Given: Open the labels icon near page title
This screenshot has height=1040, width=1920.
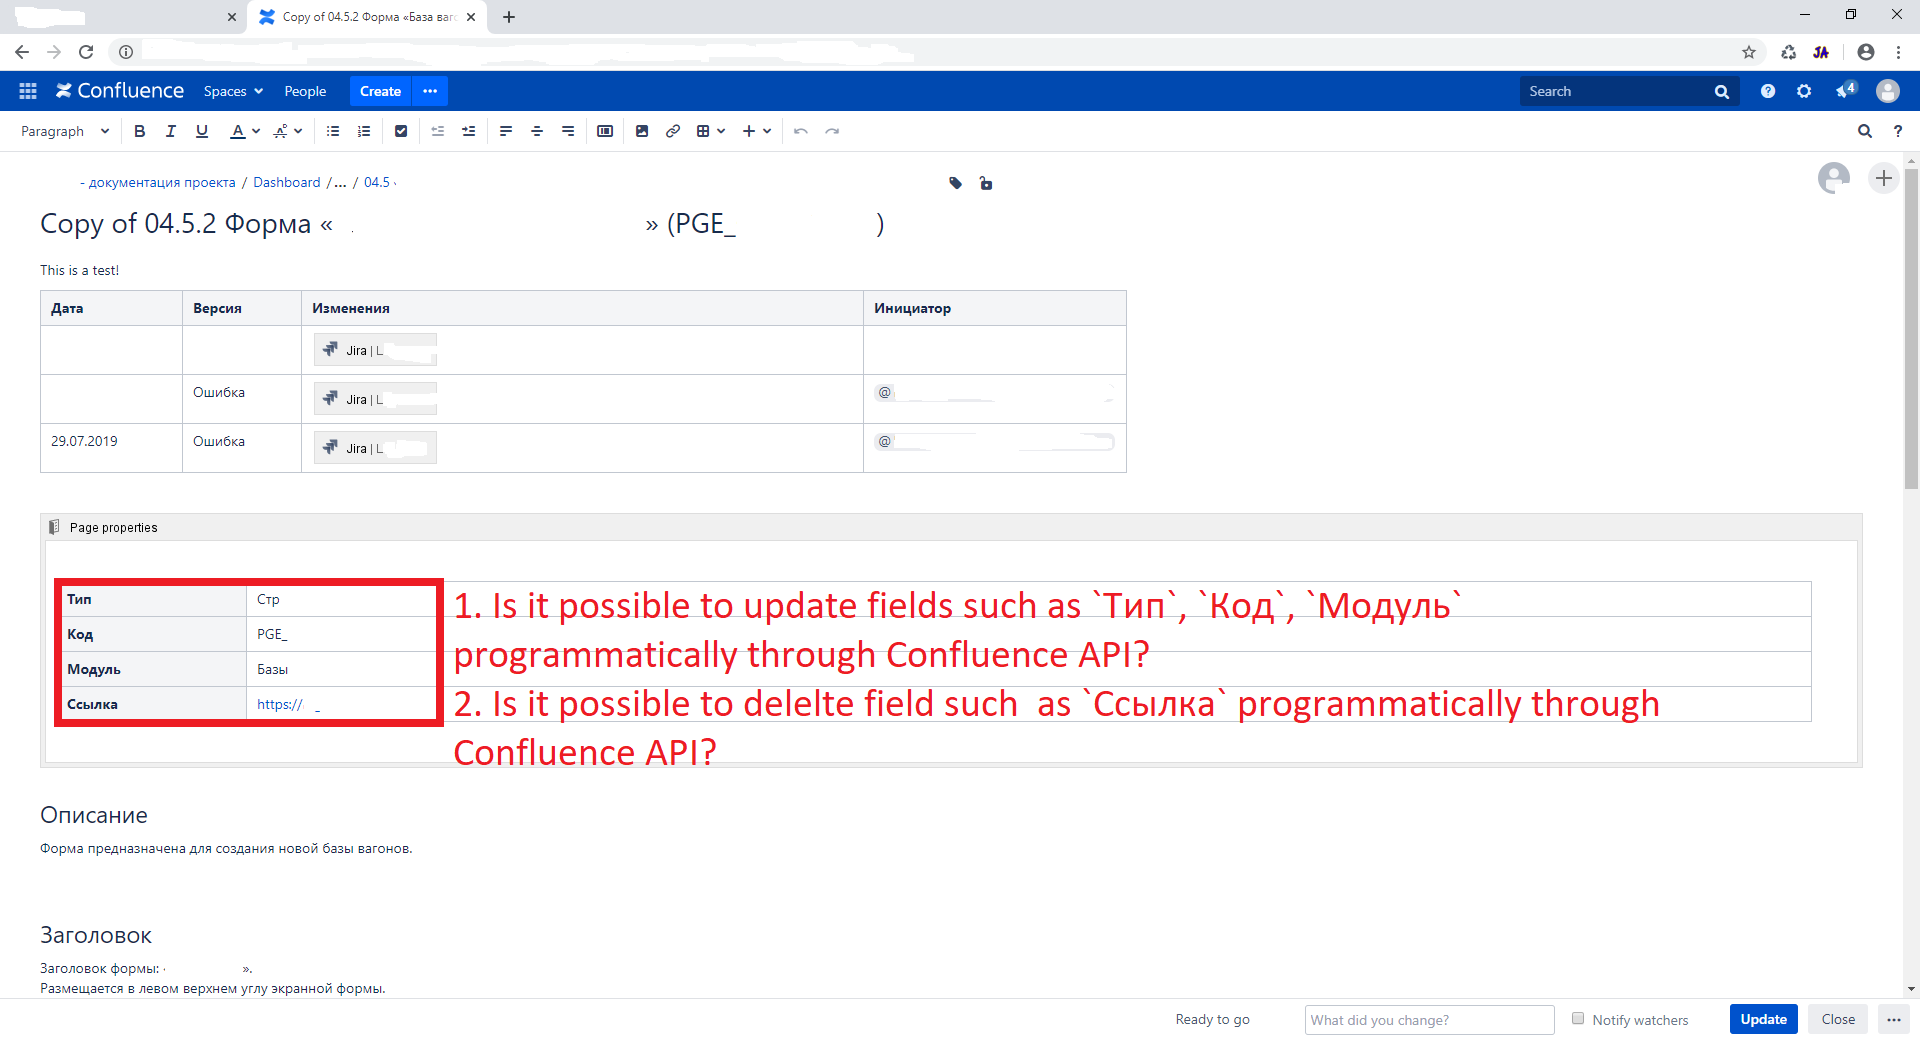Looking at the screenshot, I should point(955,183).
